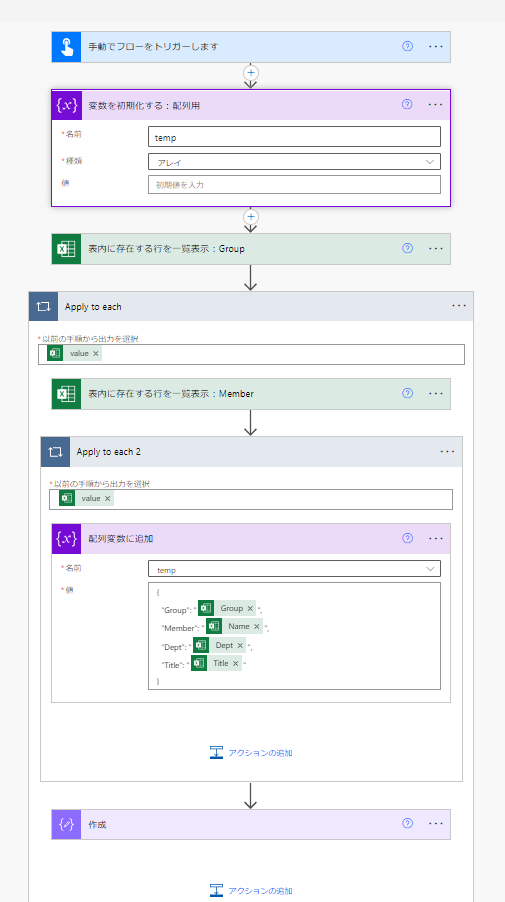Open ellipsis menu on append-to-array step
This screenshot has width=505, height=902.
pyautogui.click(x=436, y=538)
